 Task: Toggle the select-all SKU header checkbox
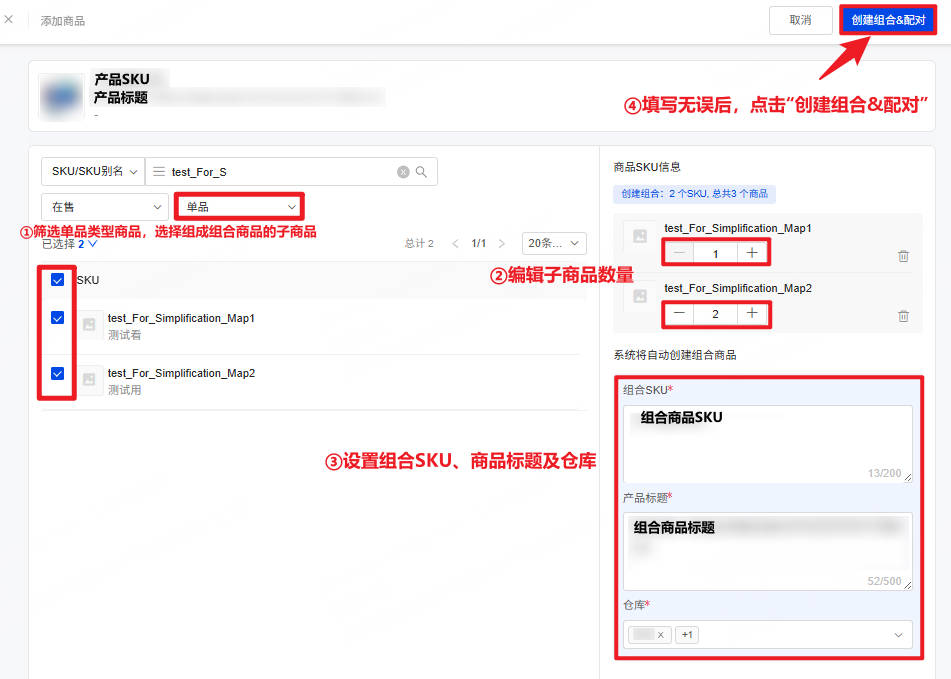pos(58,279)
